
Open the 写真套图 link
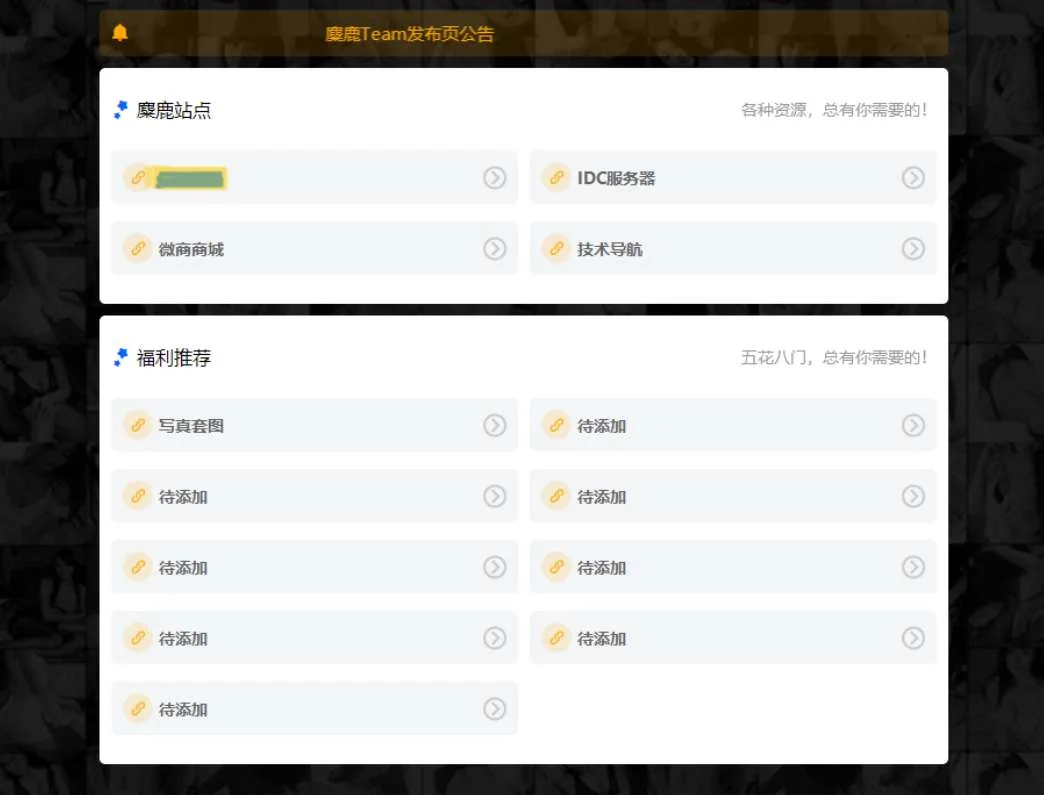coord(191,426)
